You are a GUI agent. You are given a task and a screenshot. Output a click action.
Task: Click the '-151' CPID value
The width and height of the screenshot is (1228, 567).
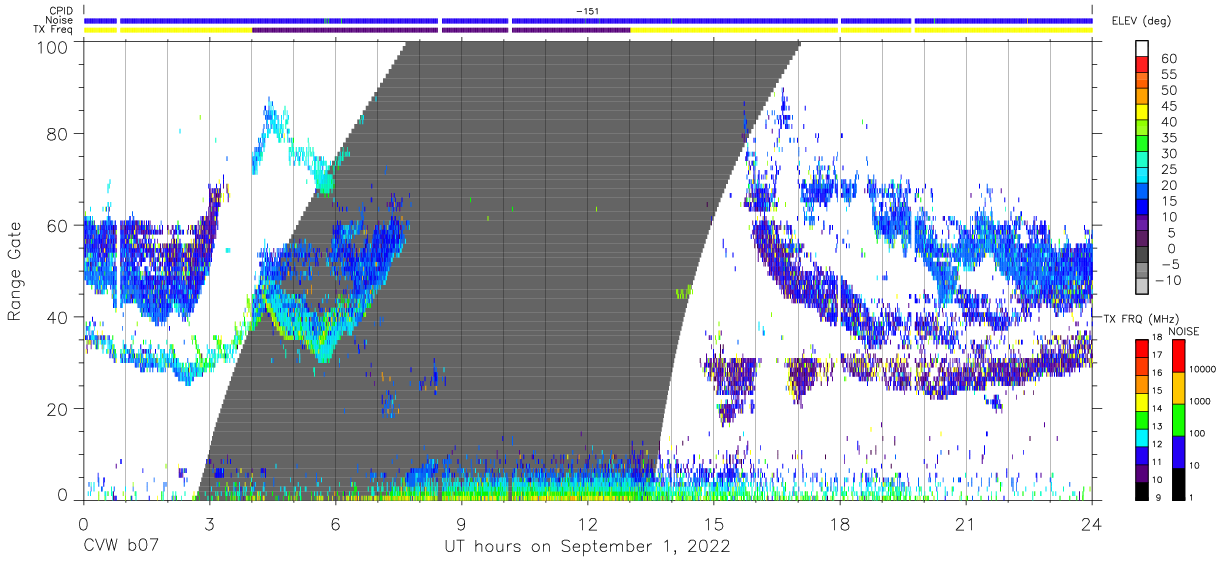tap(587, 10)
